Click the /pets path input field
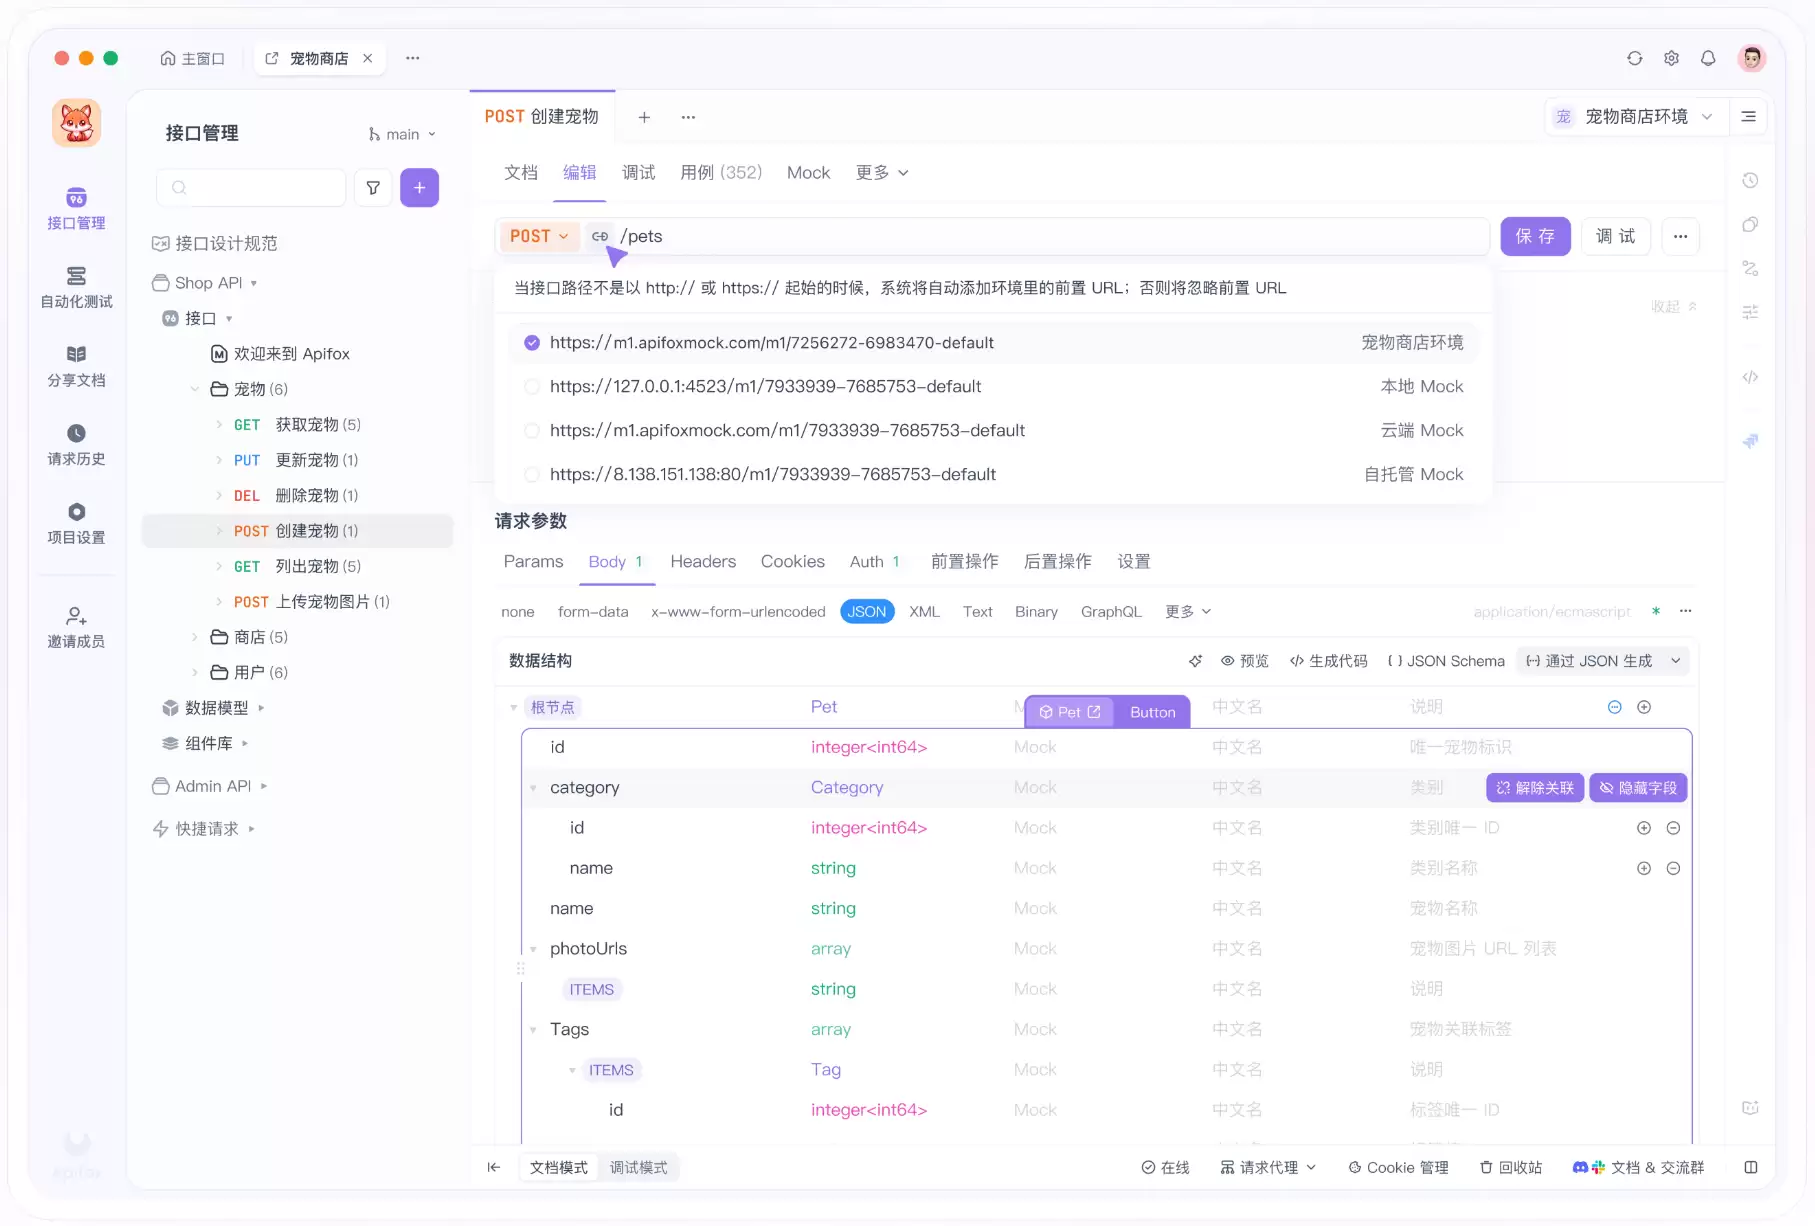1815x1226 pixels. pos(1050,236)
